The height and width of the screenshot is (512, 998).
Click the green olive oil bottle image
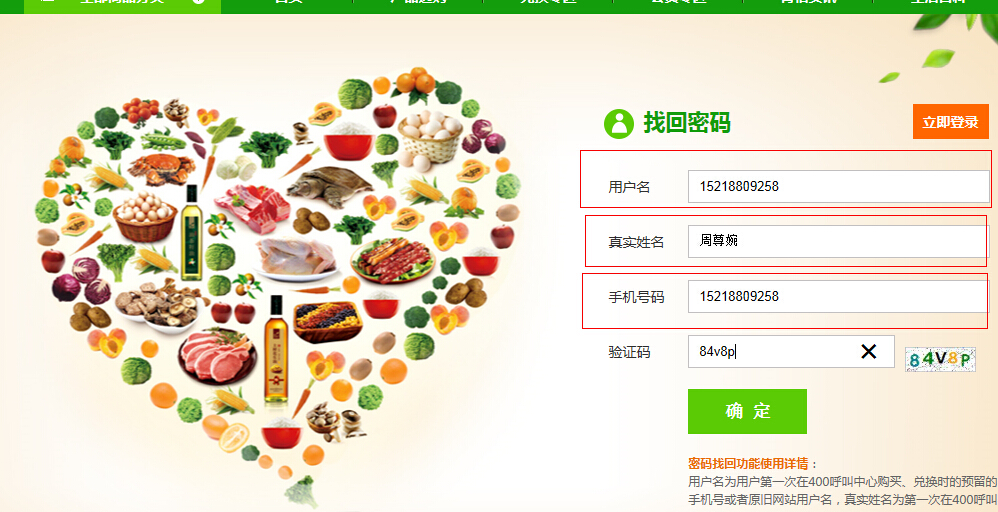(191, 233)
